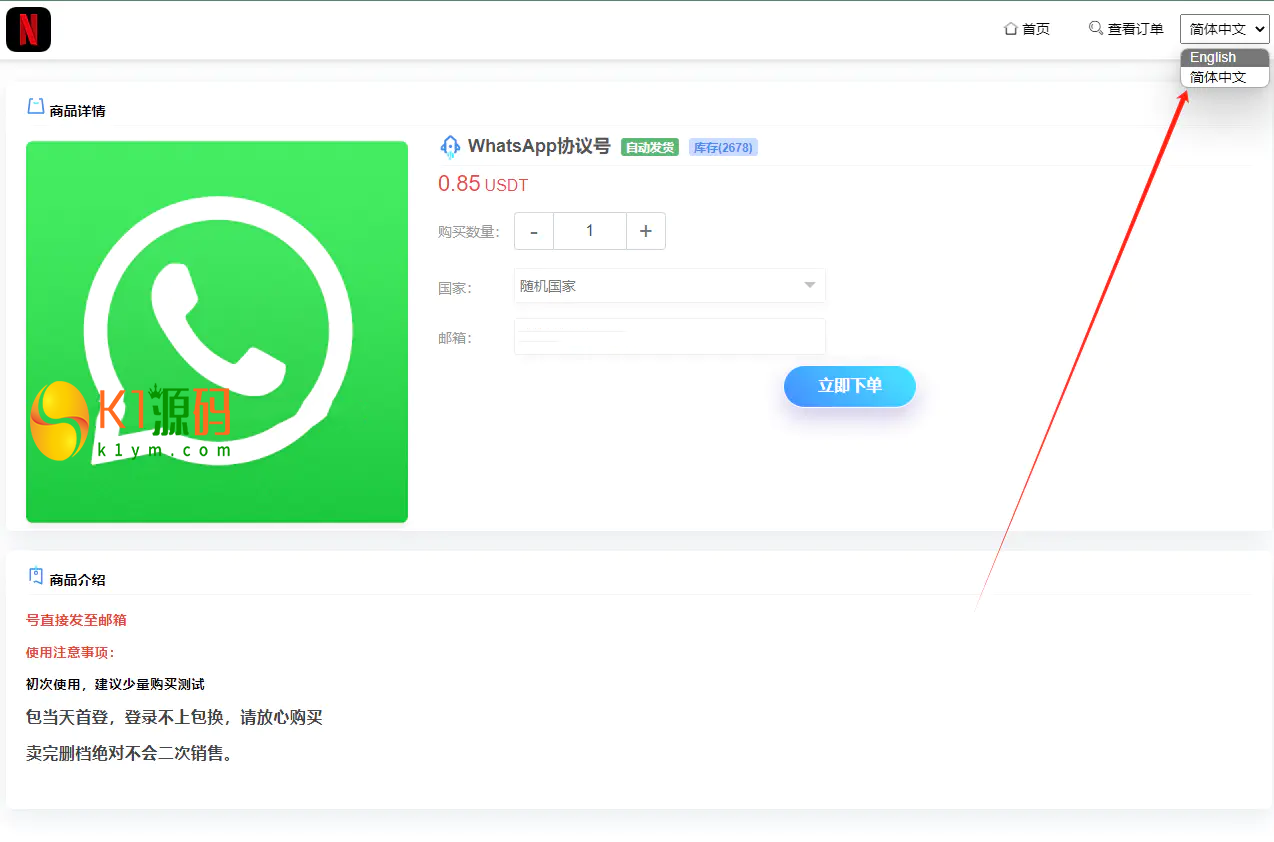Expand the 随机国家 country dropdown
Viewport: 1274px width, 842px height.
pos(670,286)
